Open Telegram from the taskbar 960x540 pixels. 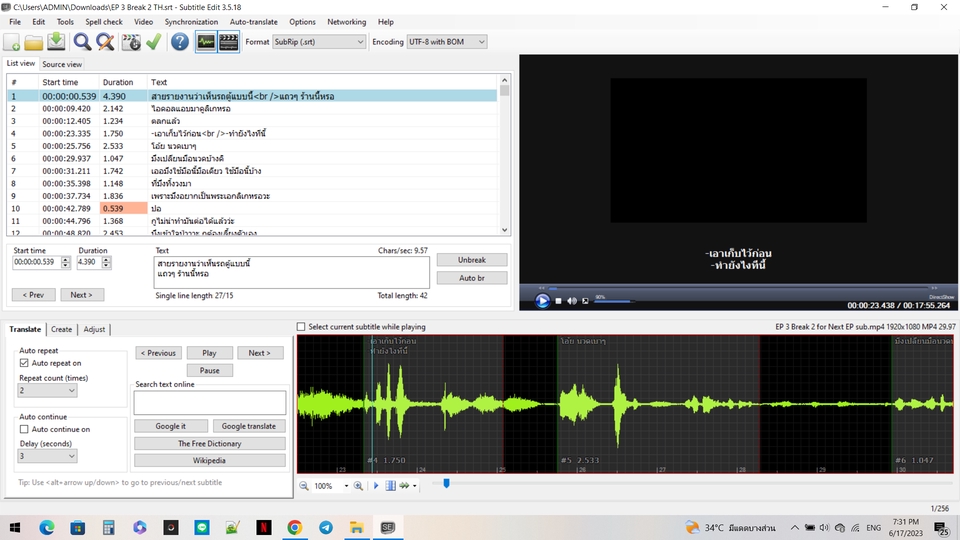326,527
